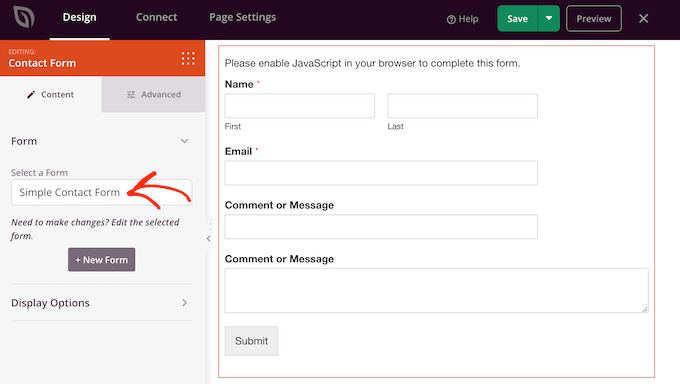Screen dimensions: 680x384
Task: Click the Submit button
Action: (252, 341)
